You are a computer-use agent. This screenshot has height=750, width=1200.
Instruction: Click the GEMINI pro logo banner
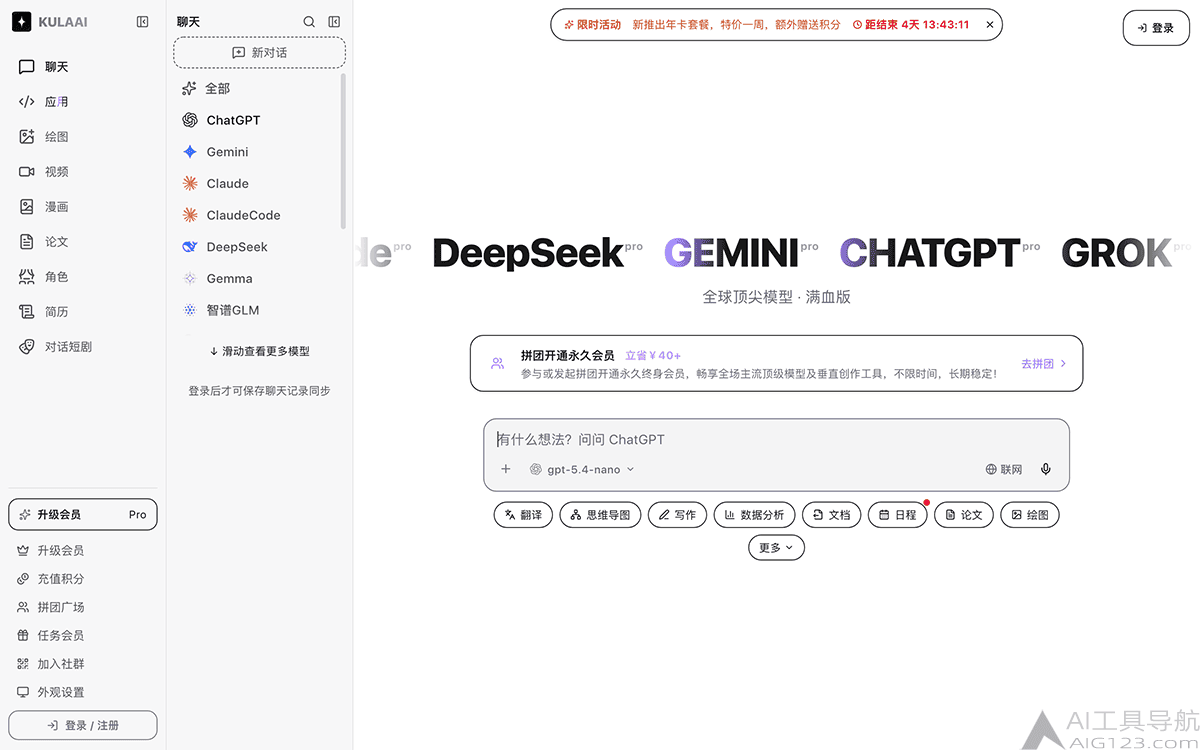coord(741,253)
